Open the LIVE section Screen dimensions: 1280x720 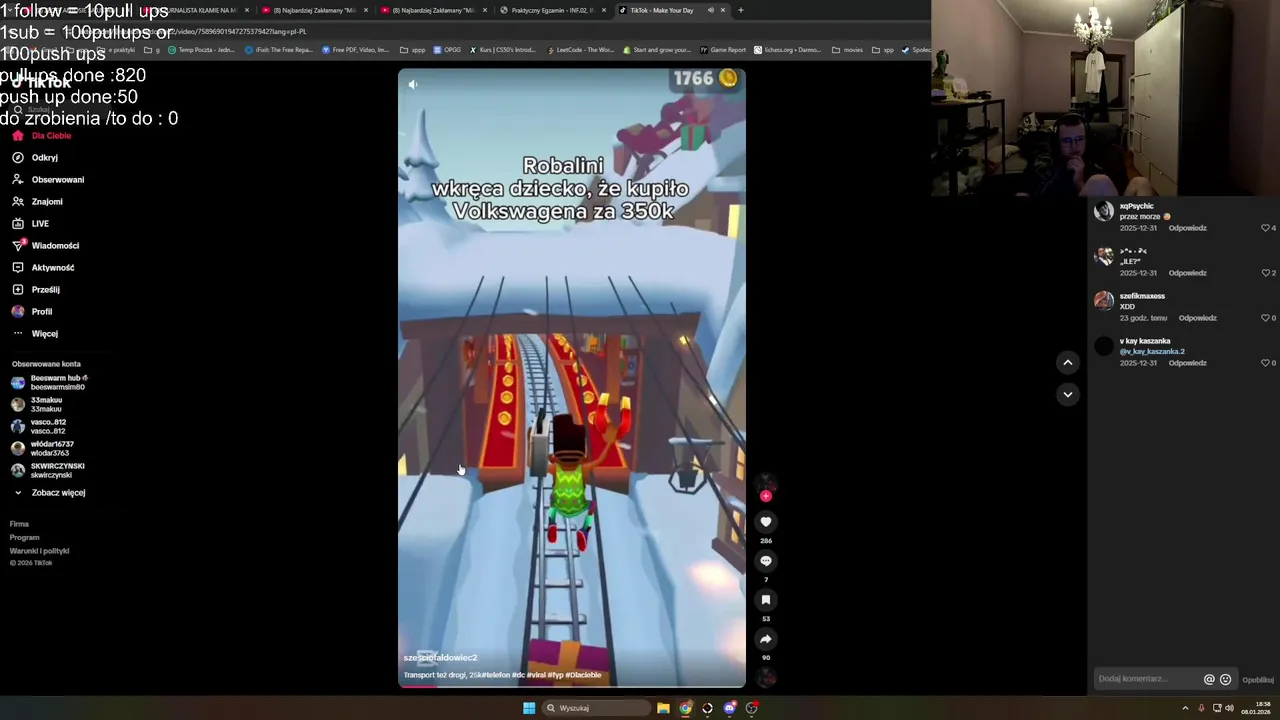[x=30, y=224]
